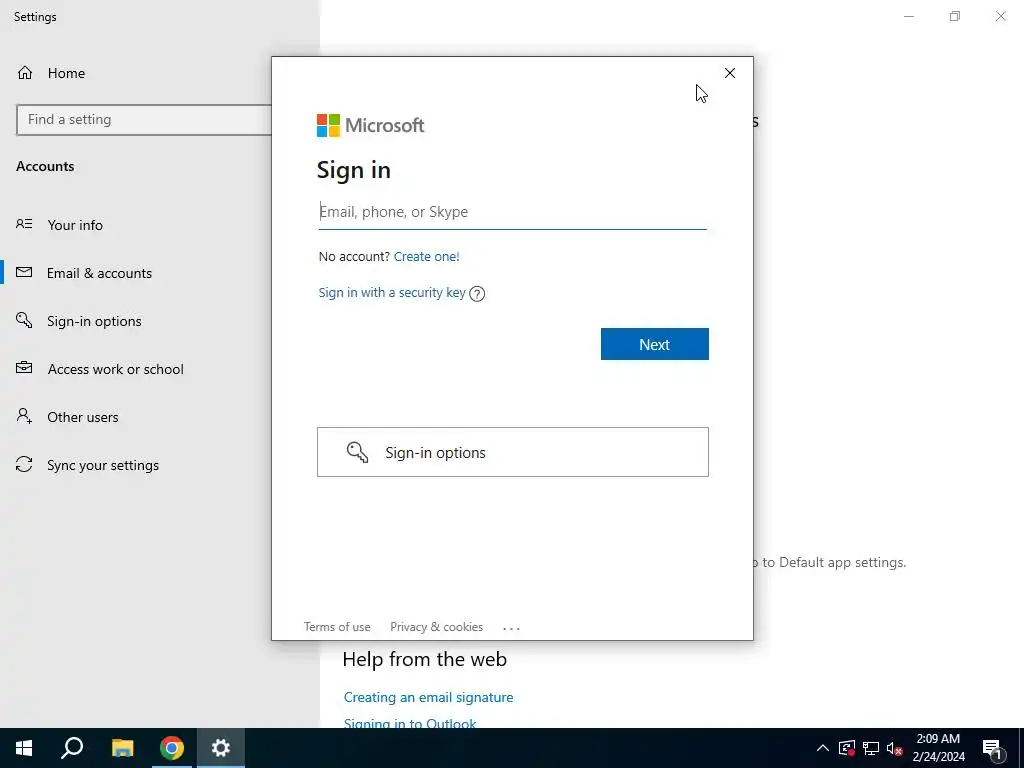Focus the Email, phone, or Skype field
The height and width of the screenshot is (768, 1024).
pos(512,212)
